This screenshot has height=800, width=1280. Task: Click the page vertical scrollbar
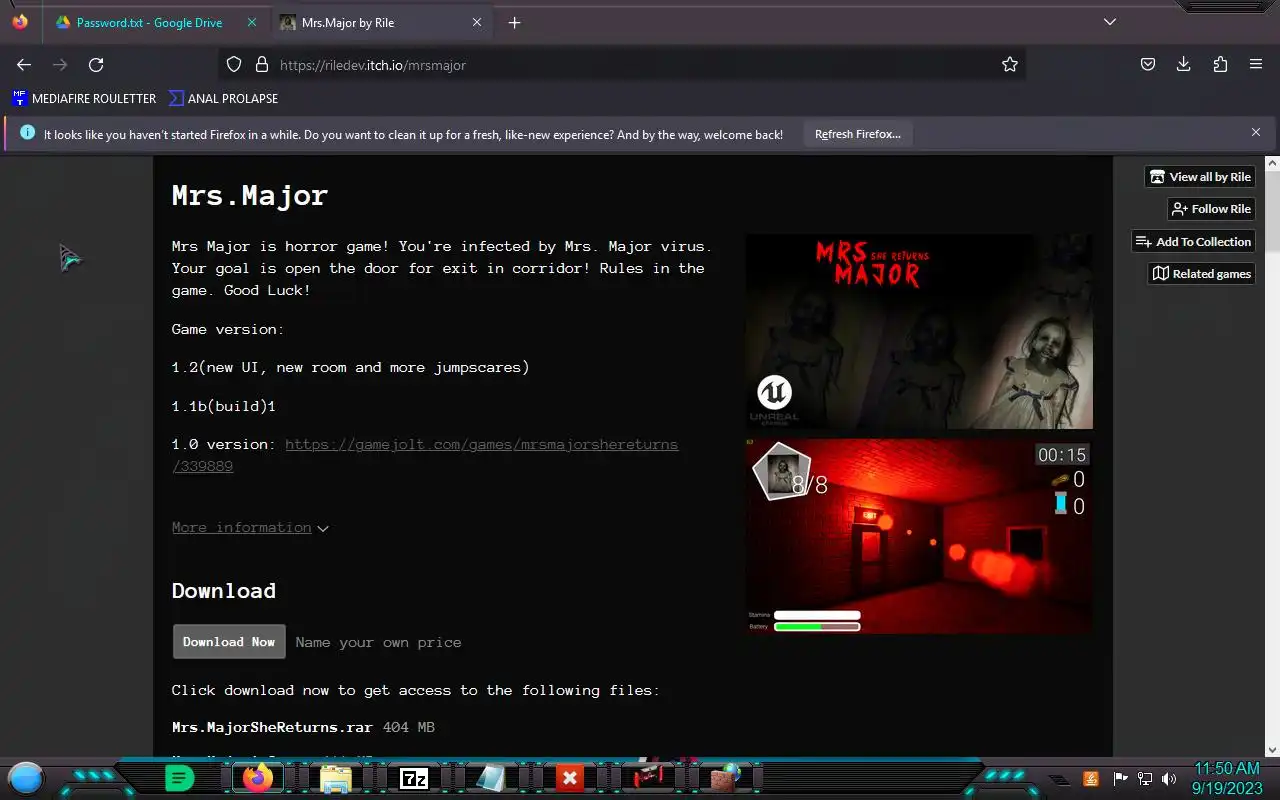pyautogui.click(x=1271, y=455)
